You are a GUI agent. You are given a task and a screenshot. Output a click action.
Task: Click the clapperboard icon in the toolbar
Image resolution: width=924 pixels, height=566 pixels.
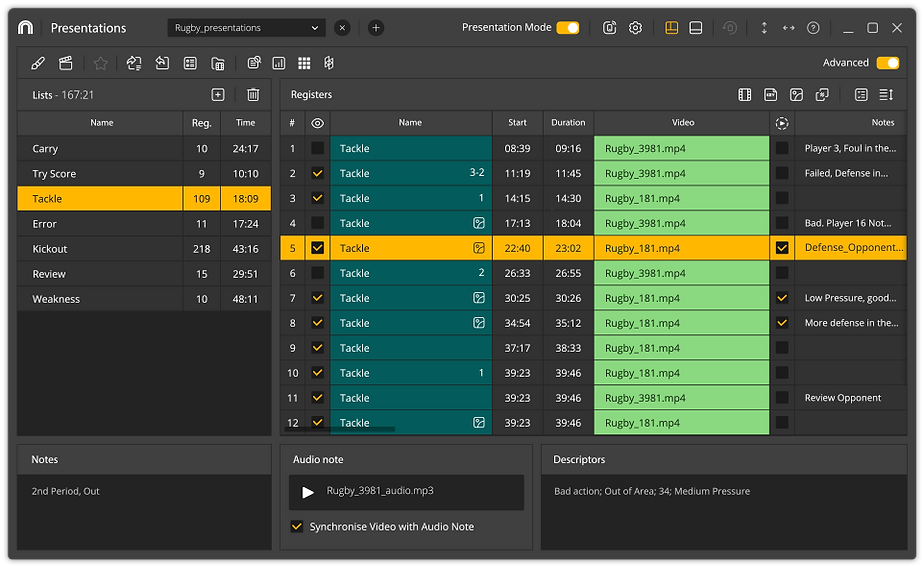[66, 63]
